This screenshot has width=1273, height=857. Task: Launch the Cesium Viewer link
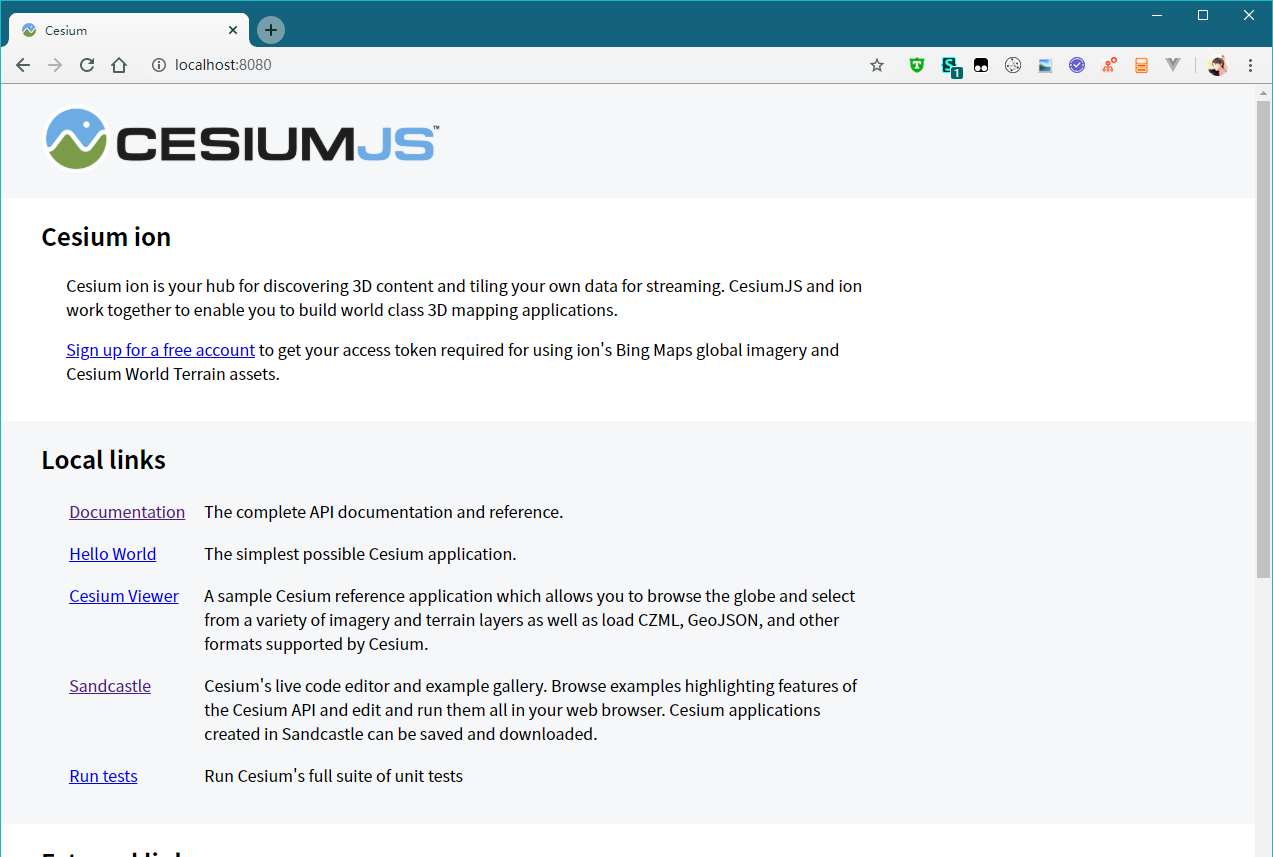click(124, 596)
